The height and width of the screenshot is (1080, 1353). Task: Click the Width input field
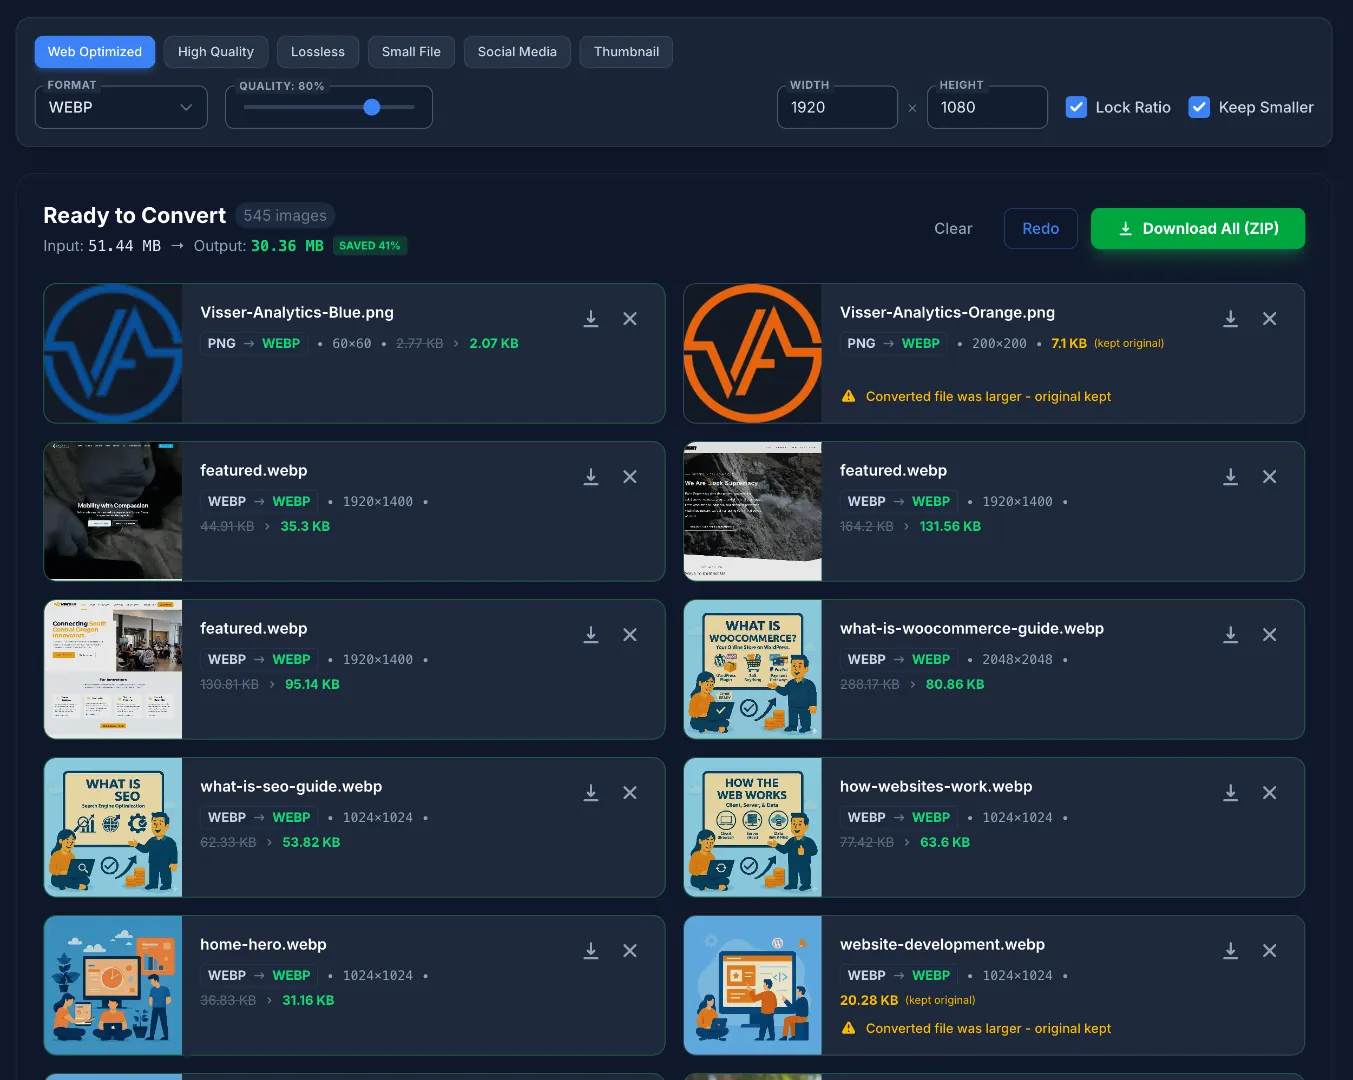coord(837,107)
